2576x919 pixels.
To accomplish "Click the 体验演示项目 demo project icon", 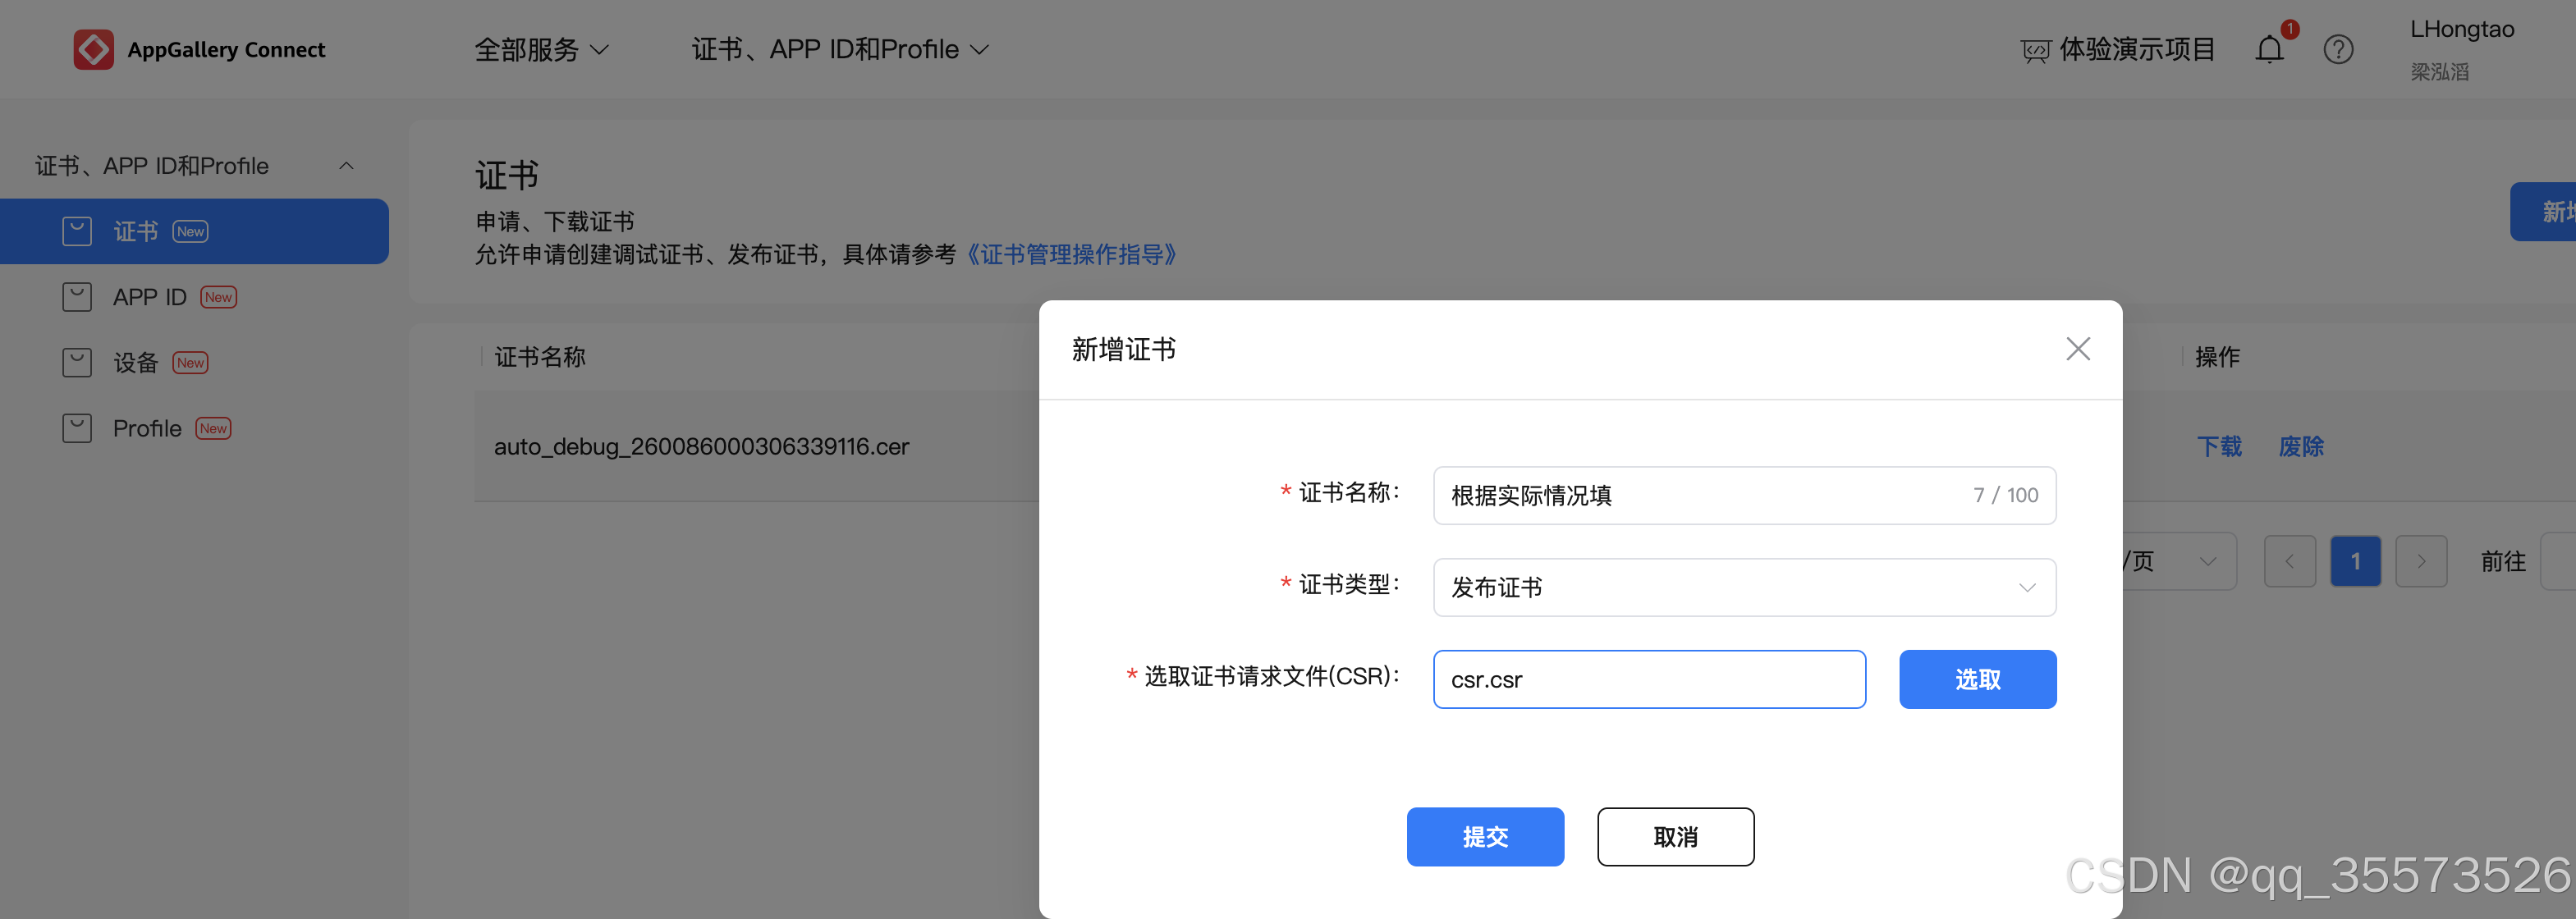I will coord(2035,50).
